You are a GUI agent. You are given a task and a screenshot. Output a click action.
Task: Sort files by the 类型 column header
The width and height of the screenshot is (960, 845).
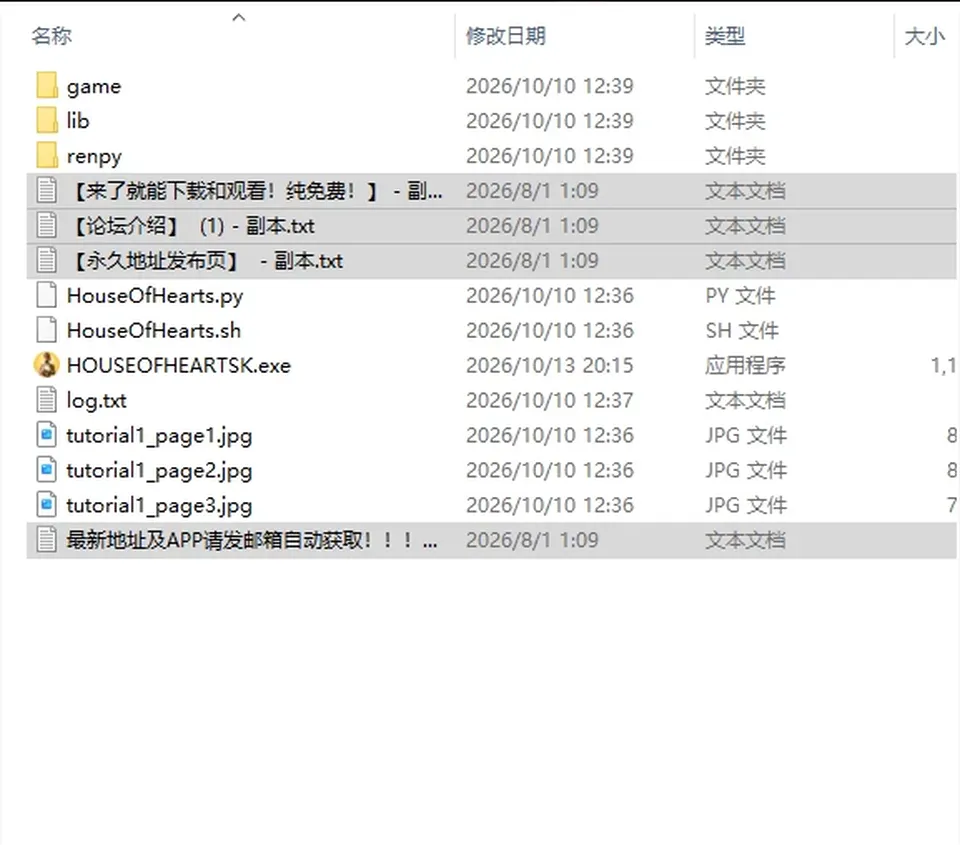click(725, 36)
